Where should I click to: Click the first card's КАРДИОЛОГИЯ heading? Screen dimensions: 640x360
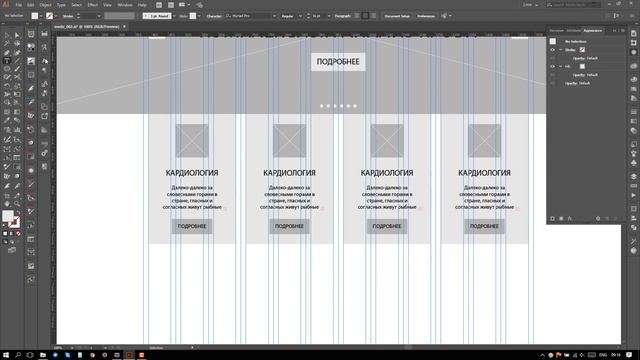tap(192, 173)
